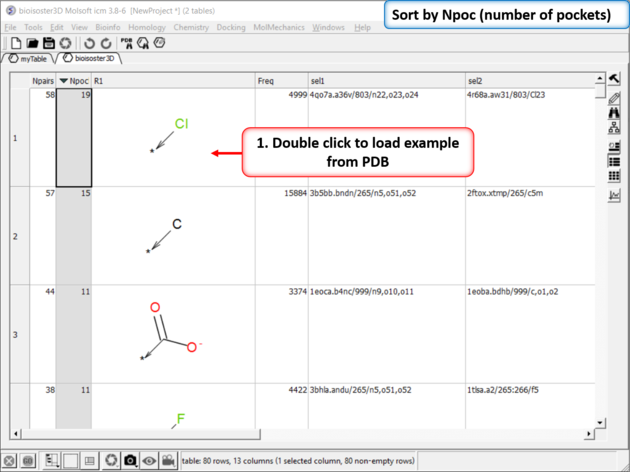Click the plot chart icon in right sidebar

point(614,196)
